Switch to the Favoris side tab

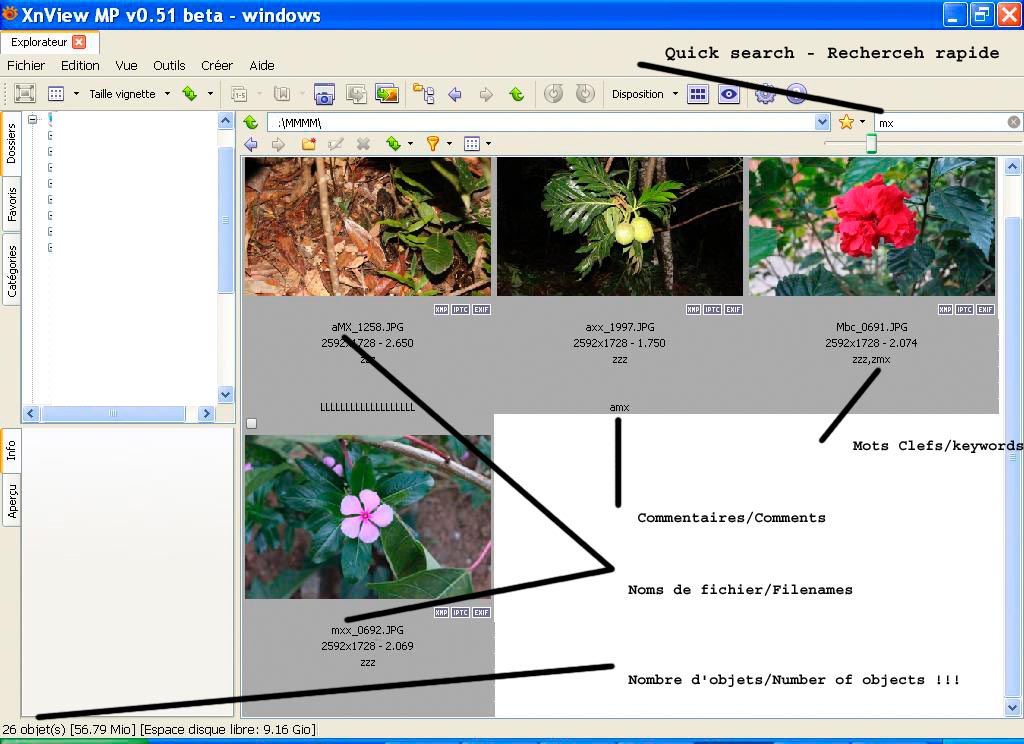(11, 204)
